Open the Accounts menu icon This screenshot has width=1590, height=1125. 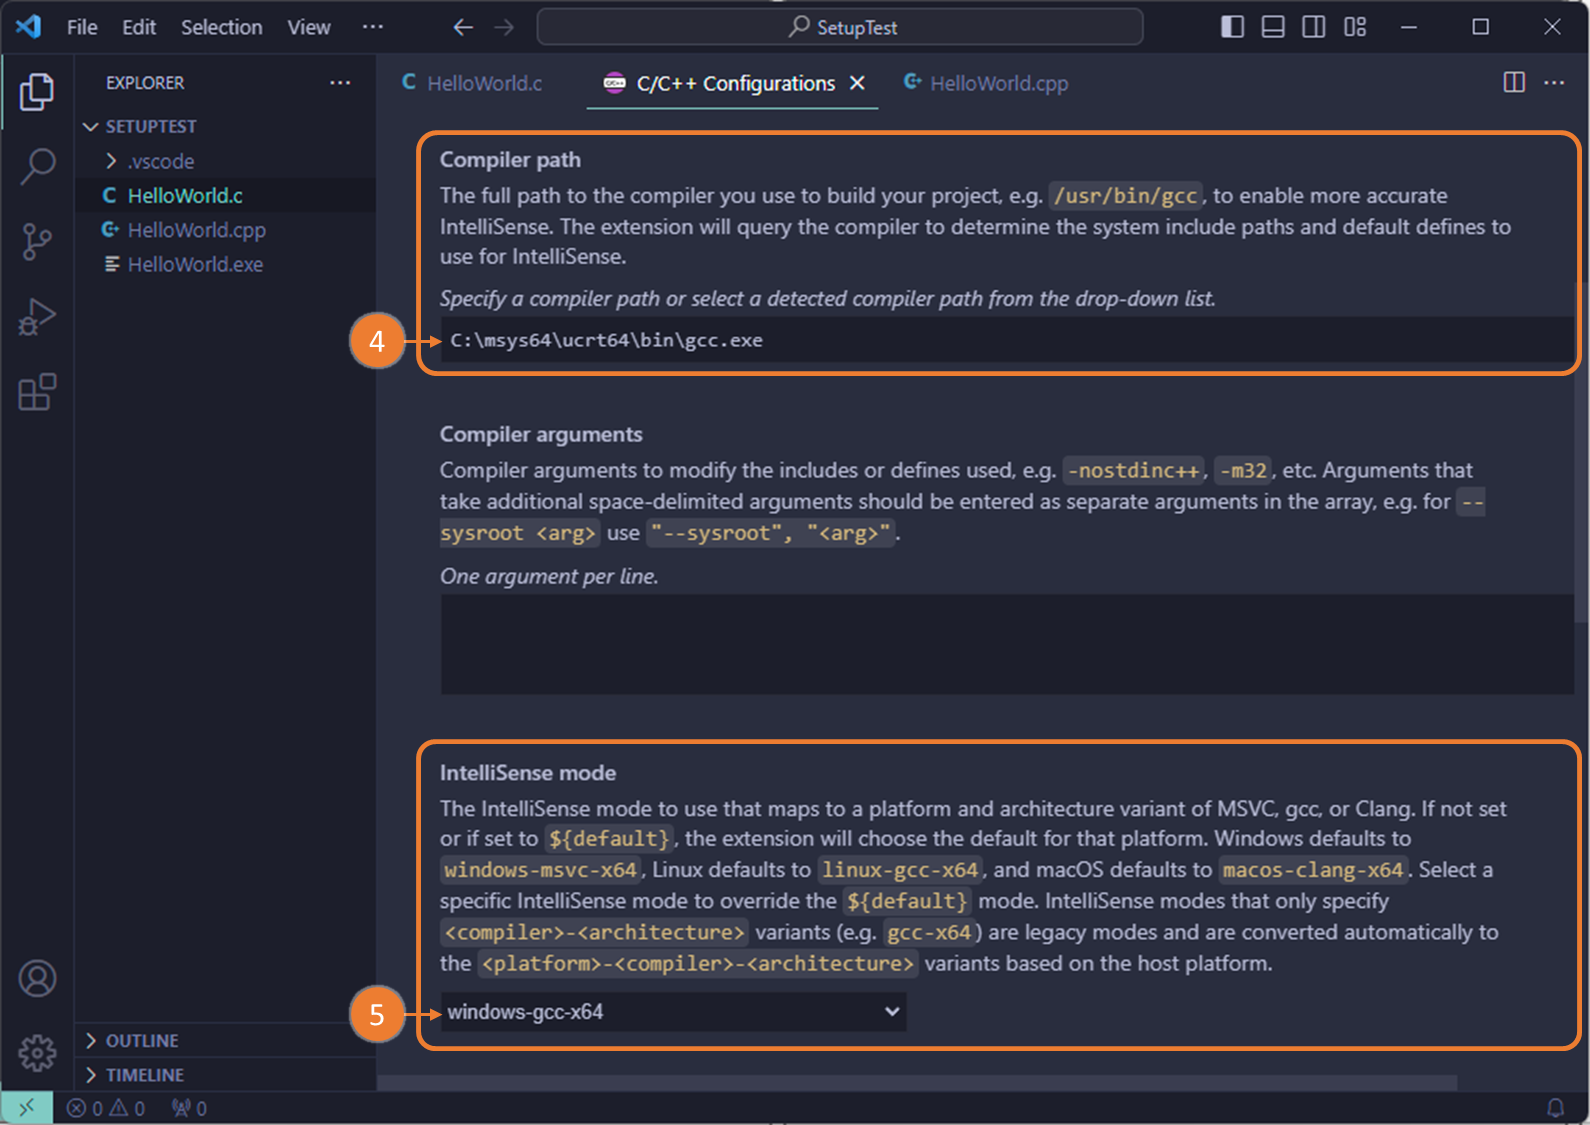tap(37, 978)
